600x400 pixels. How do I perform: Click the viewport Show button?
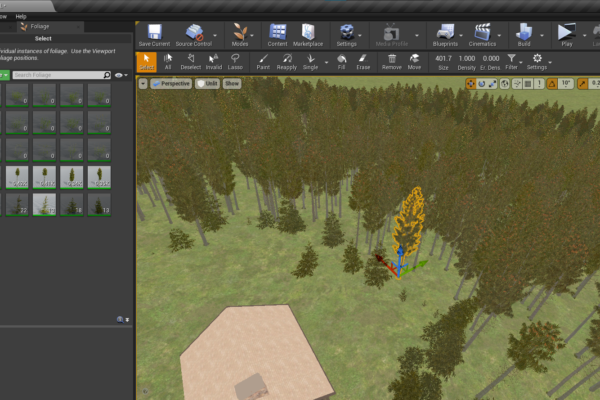tap(232, 83)
